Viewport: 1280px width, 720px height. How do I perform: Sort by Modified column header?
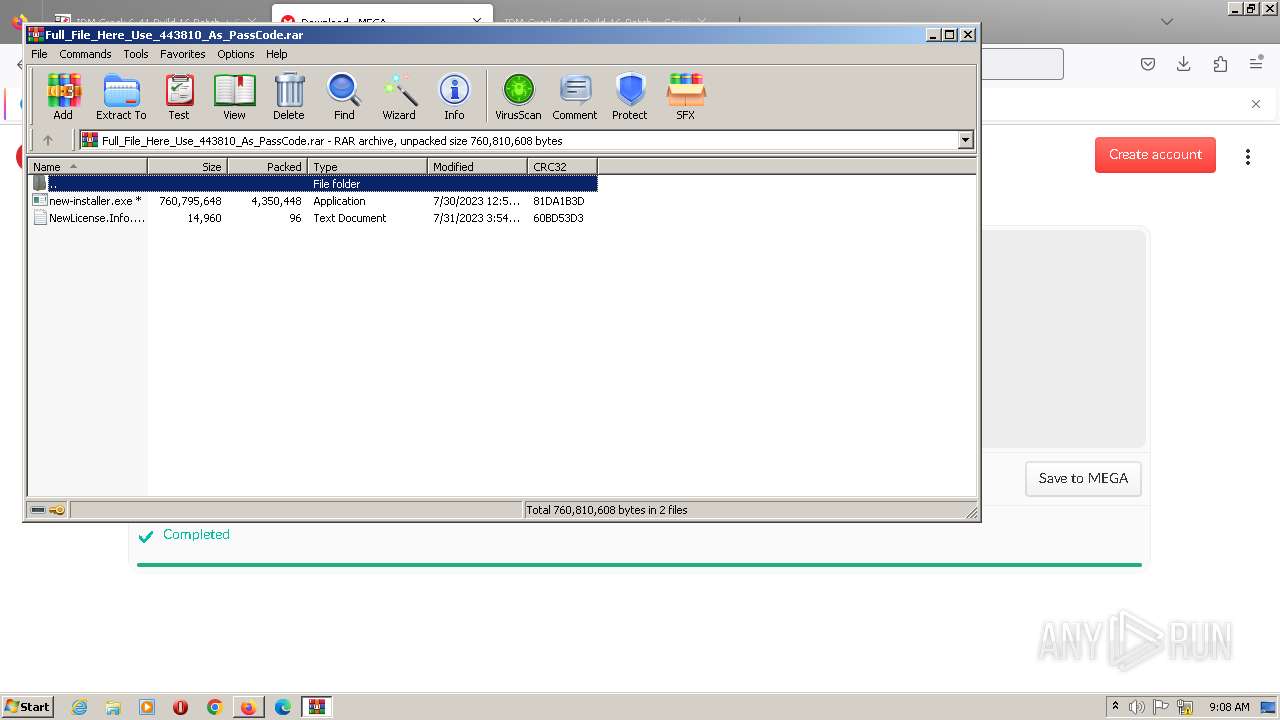478,167
